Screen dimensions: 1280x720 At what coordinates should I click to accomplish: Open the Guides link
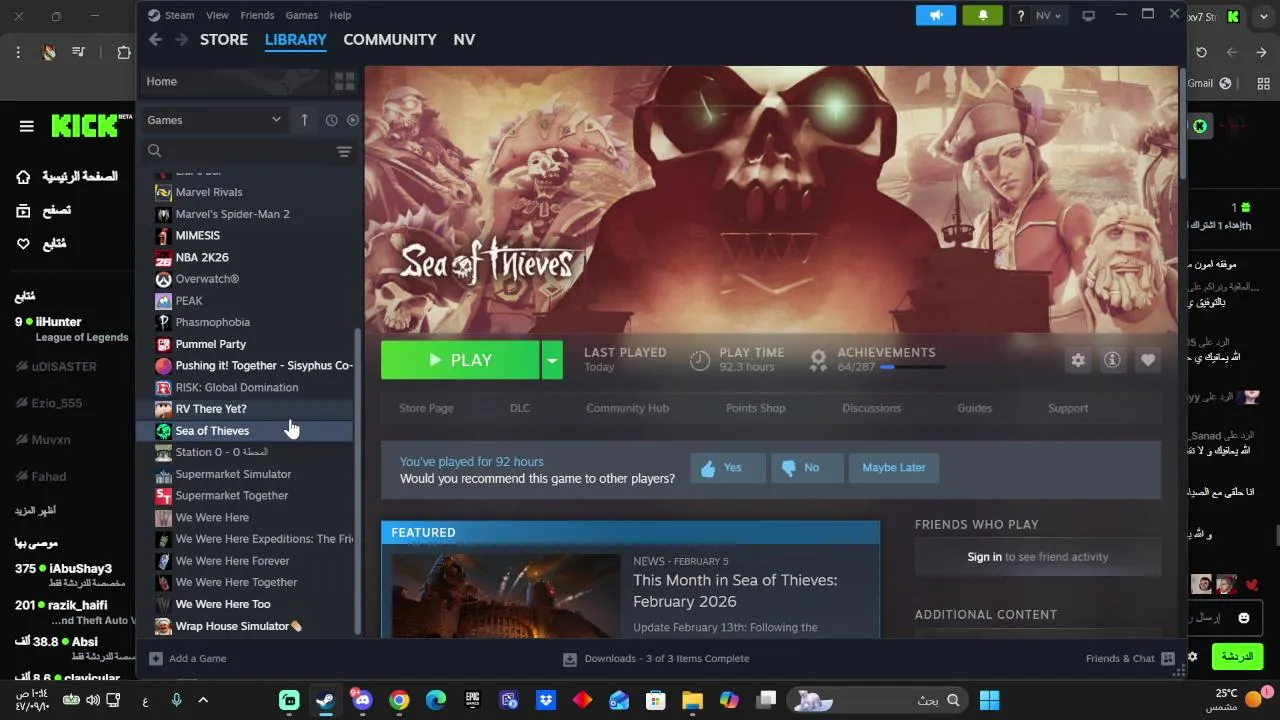coord(974,408)
